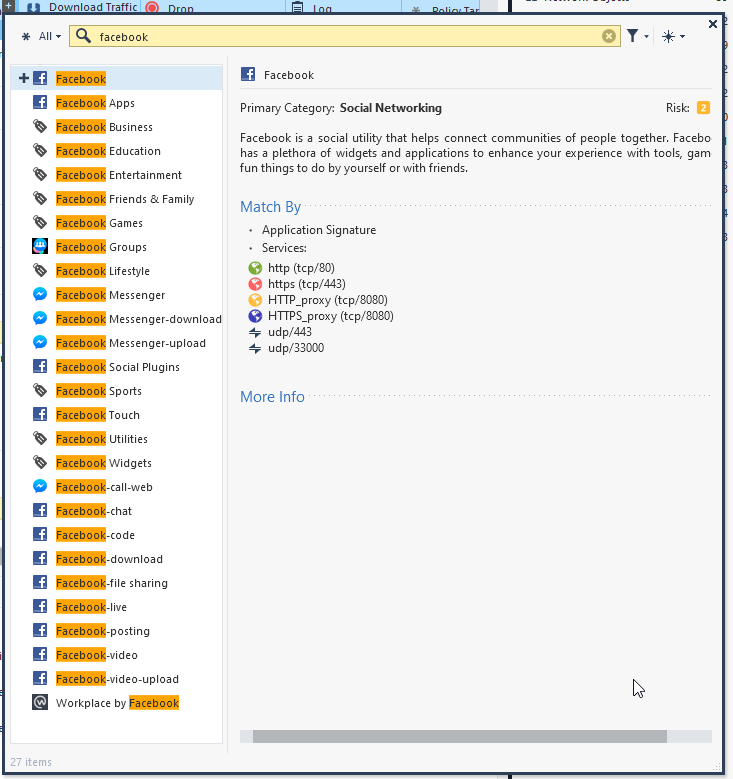Click the Social Networking category text
This screenshot has width=733, height=779.
click(x=391, y=108)
